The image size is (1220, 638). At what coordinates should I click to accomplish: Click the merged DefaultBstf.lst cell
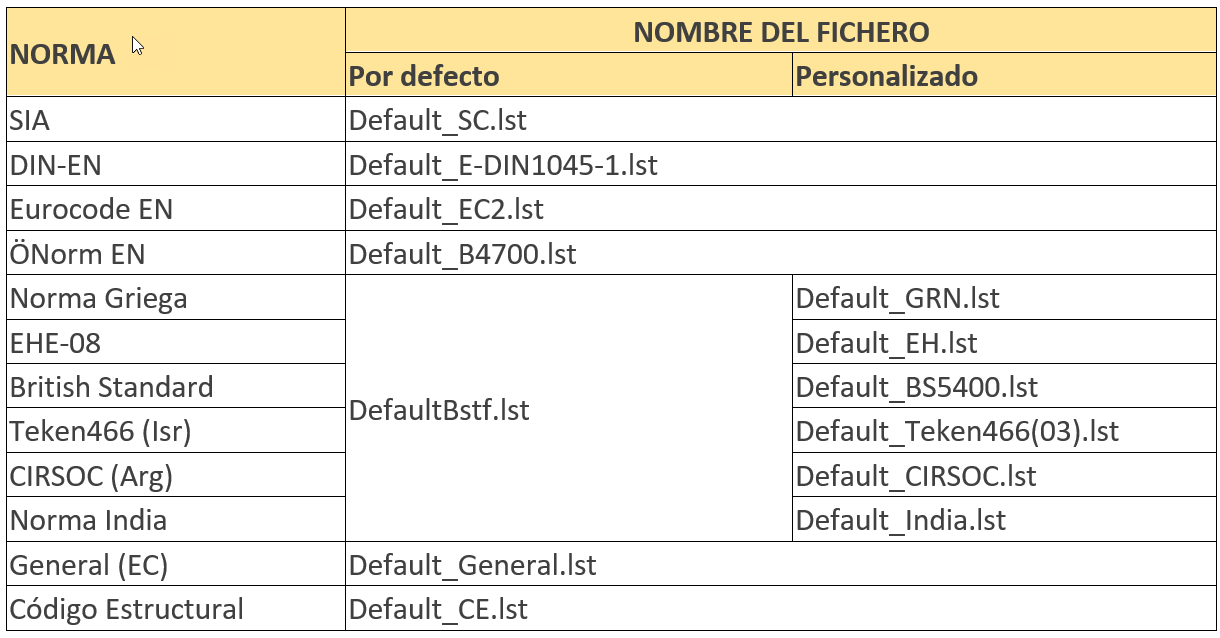tap(440, 409)
